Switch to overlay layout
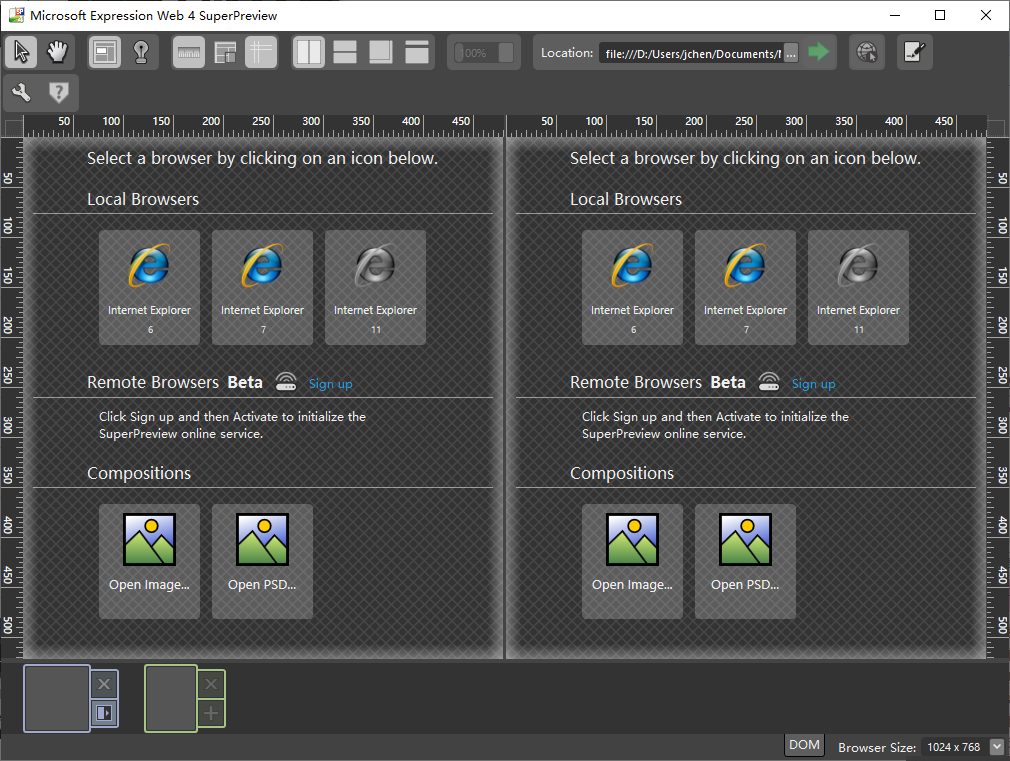This screenshot has height=761, width=1010. pyautogui.click(x=381, y=52)
